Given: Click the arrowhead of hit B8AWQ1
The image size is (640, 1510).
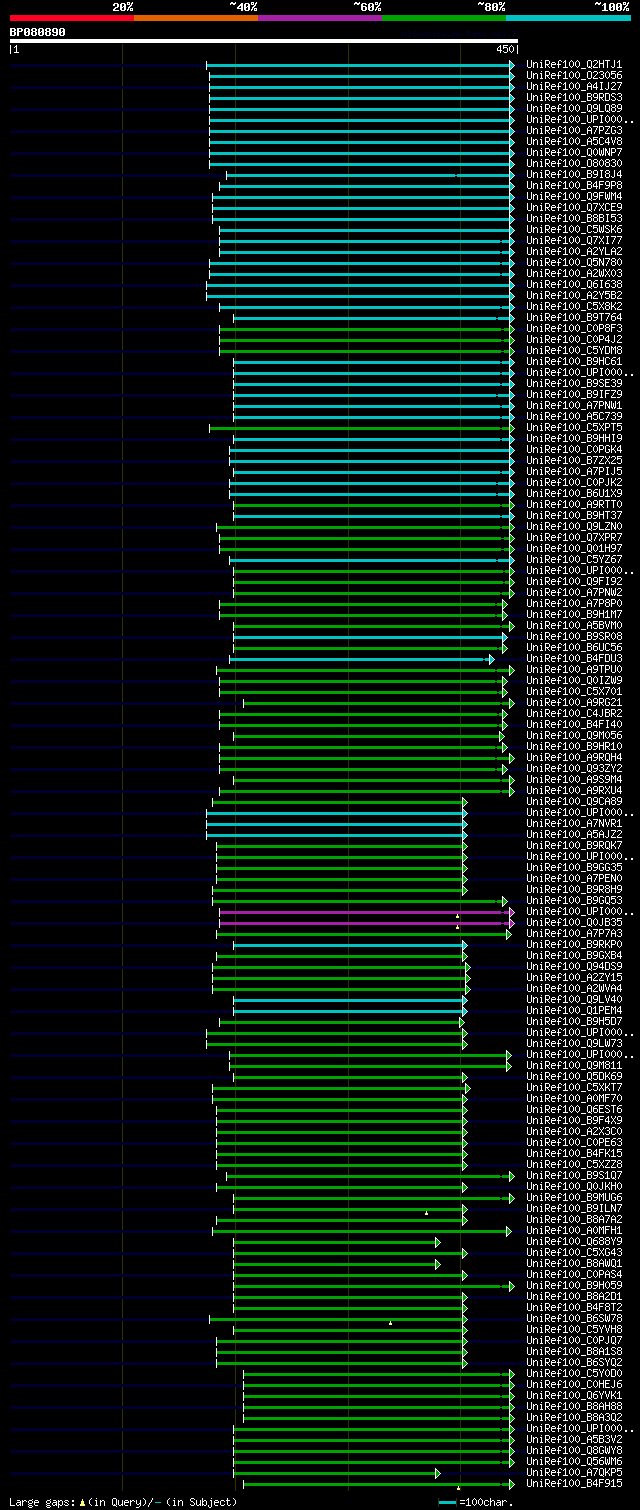Looking at the screenshot, I should click(x=437, y=1264).
